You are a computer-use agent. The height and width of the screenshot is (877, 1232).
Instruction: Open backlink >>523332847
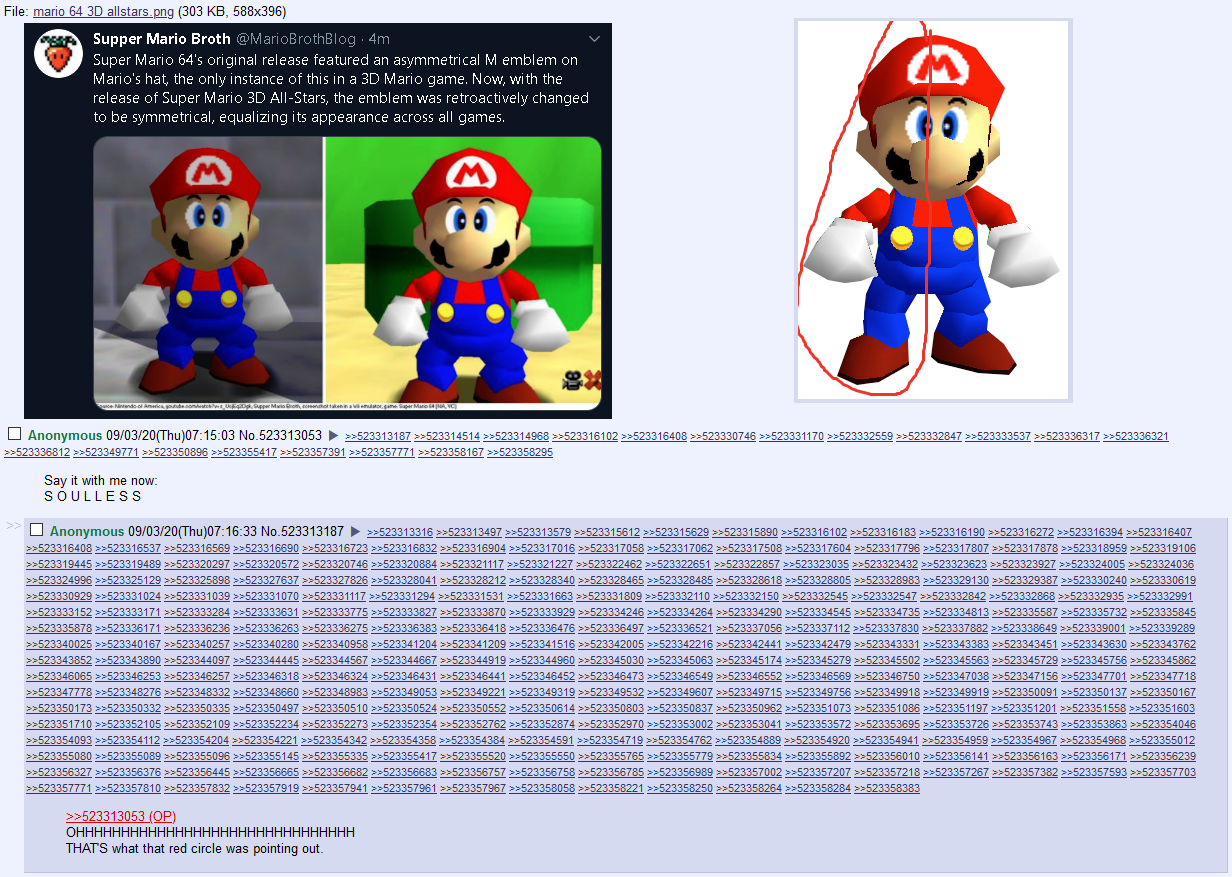click(930, 436)
